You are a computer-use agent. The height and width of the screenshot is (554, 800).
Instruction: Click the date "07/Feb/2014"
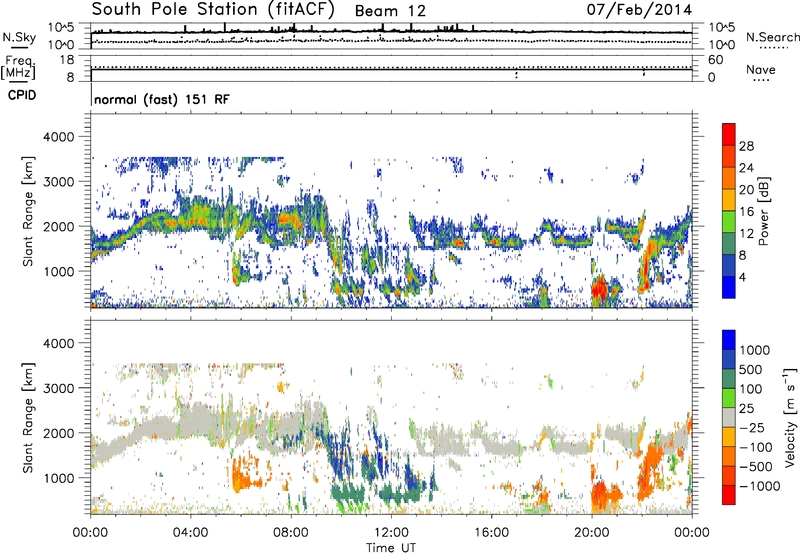click(639, 10)
